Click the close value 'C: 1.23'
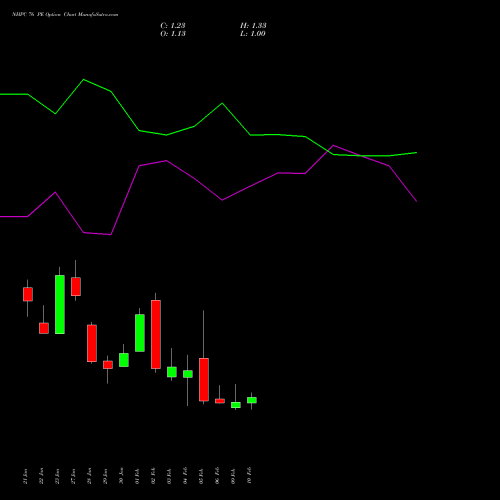 pos(173,26)
